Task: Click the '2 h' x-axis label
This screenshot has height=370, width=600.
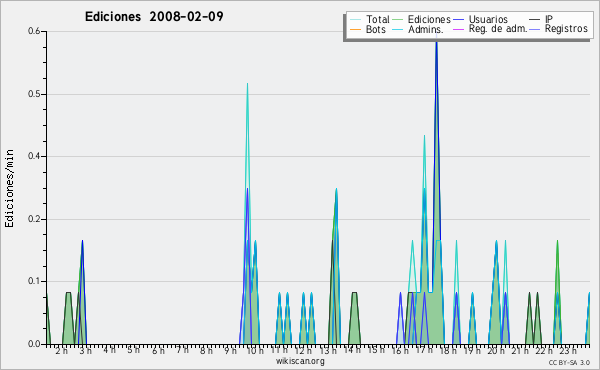Action: [x=62, y=350]
